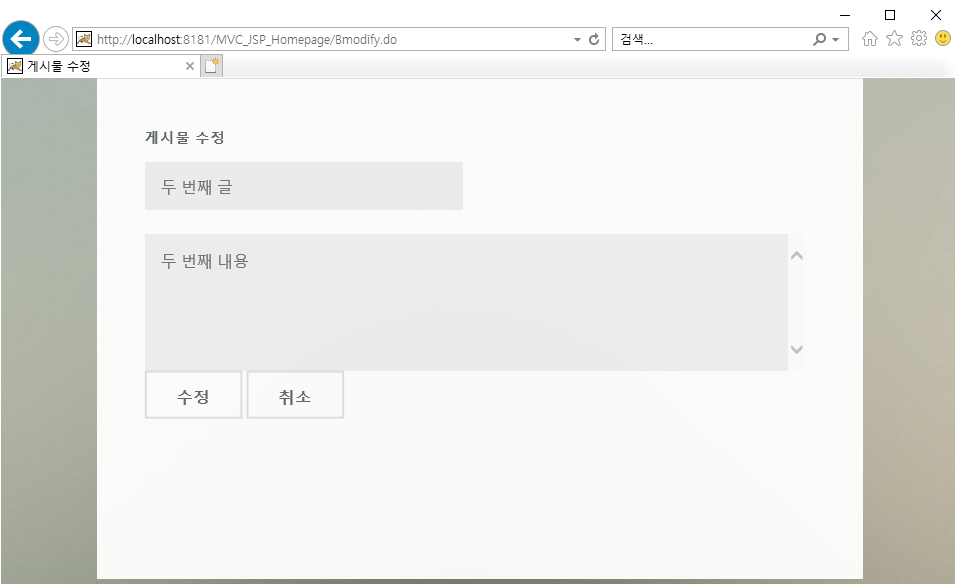The image size is (955, 584).
Task: Refresh the page with the reload icon
Action: (592, 38)
